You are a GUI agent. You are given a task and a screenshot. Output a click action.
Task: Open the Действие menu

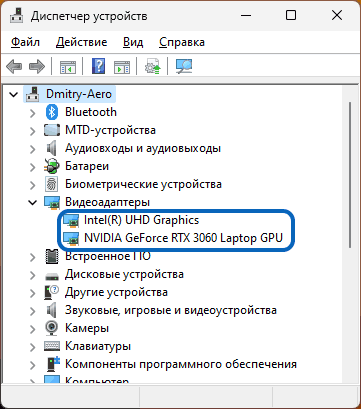tap(81, 42)
